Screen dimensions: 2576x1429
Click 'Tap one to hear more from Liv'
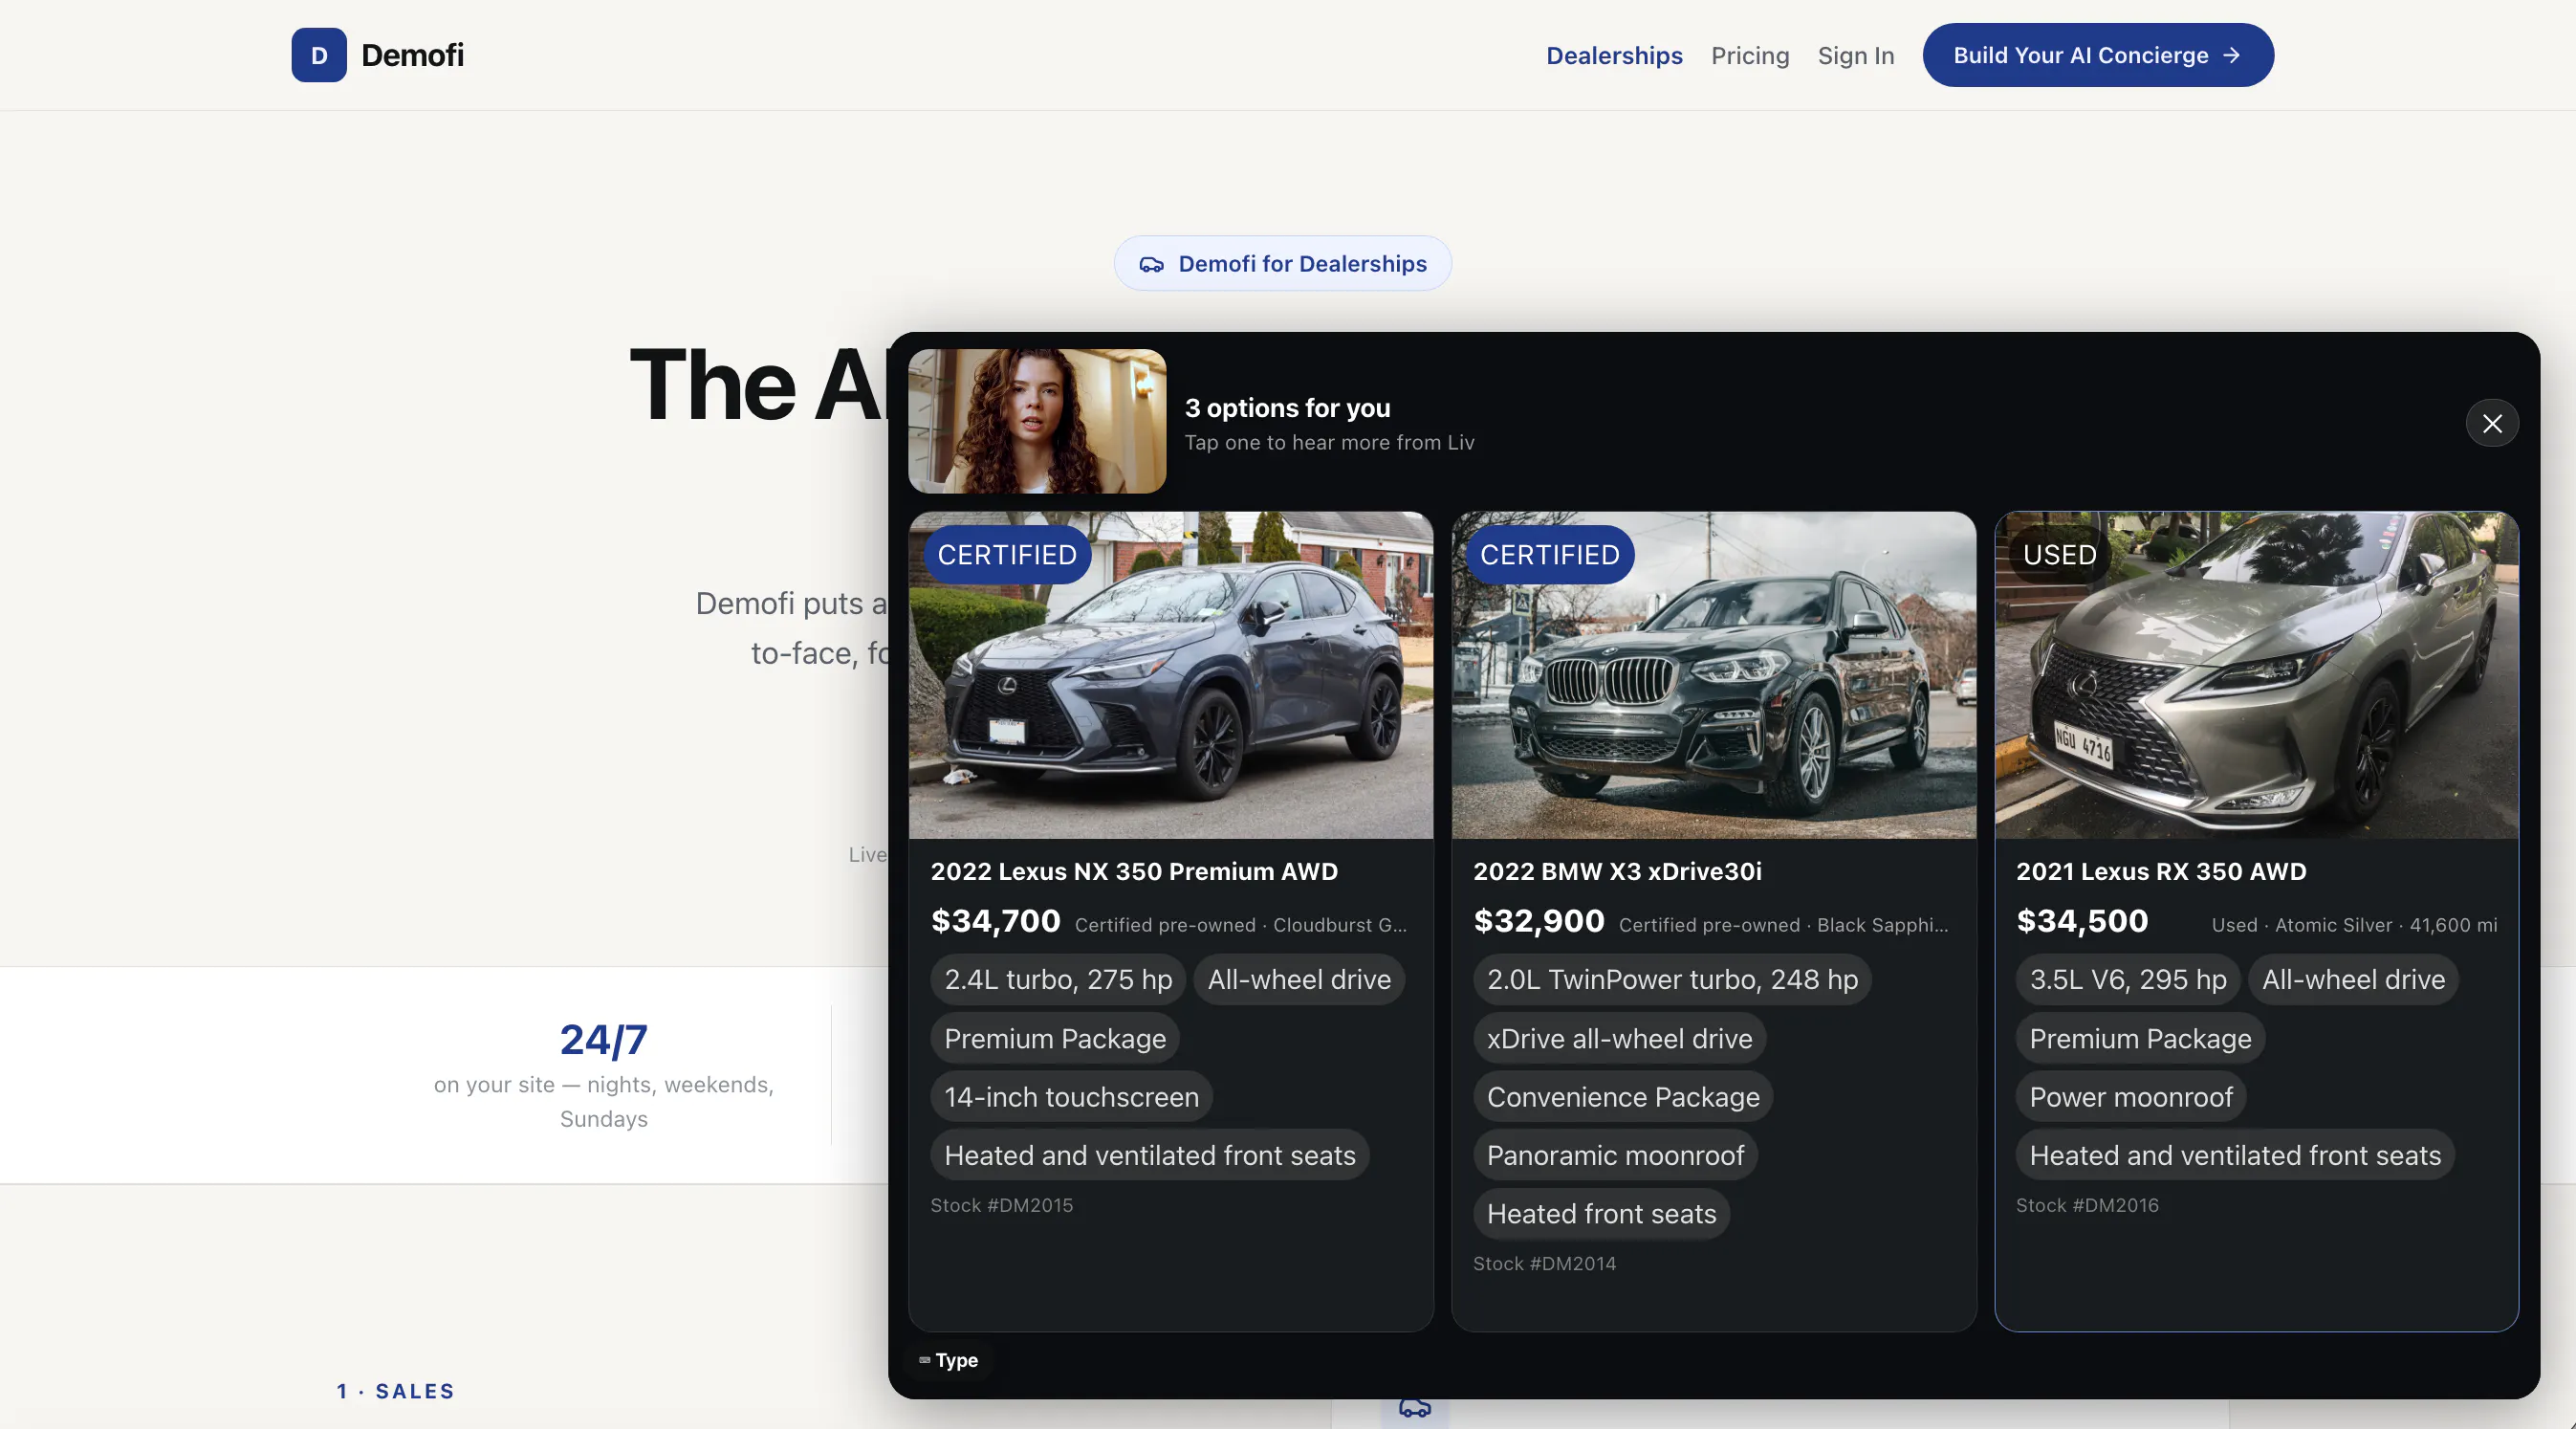point(1329,442)
